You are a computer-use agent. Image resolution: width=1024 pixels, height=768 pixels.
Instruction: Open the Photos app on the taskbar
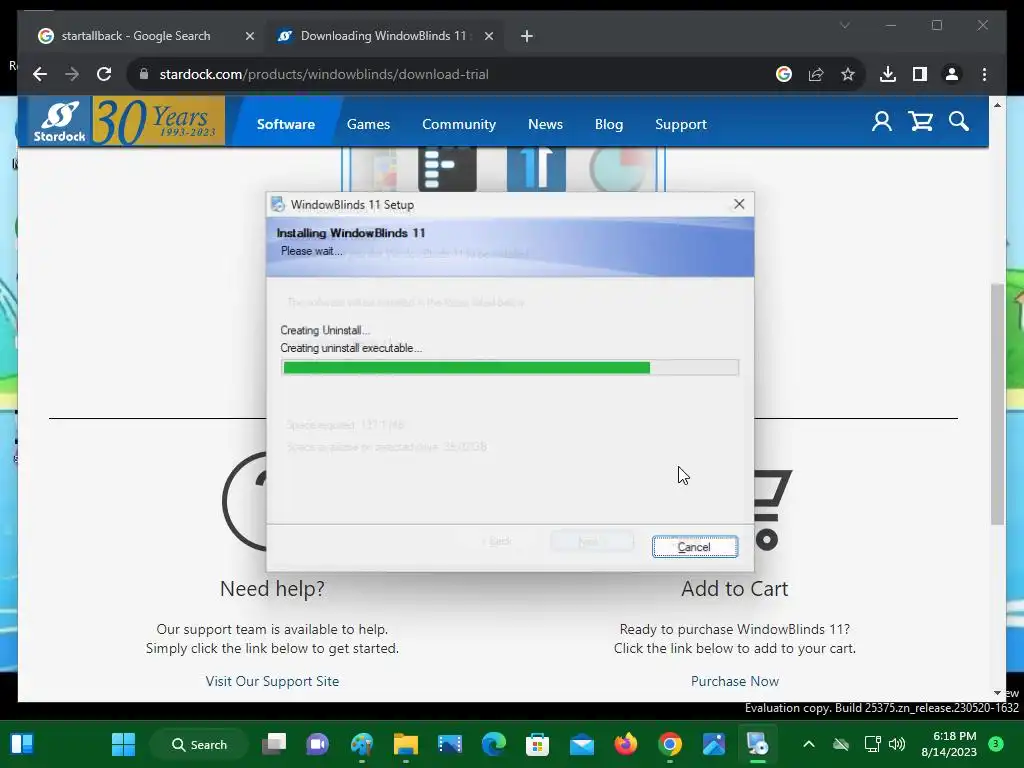[x=714, y=744]
